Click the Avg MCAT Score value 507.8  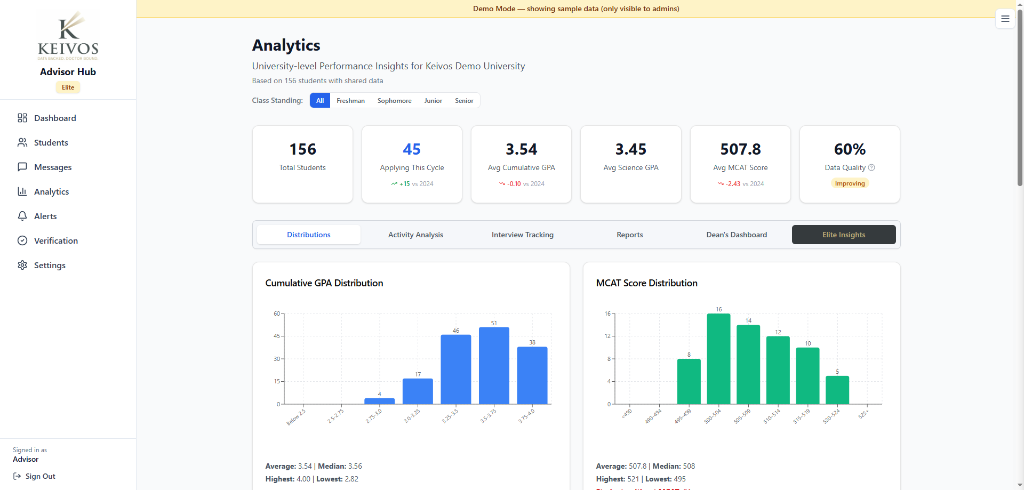(x=740, y=149)
